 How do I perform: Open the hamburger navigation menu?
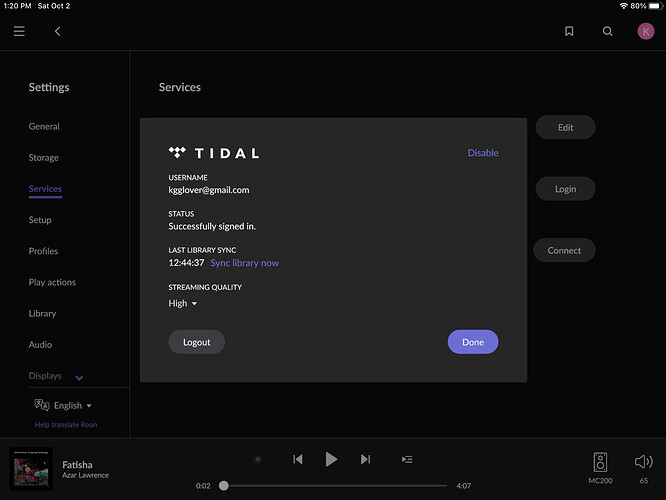coord(19,31)
